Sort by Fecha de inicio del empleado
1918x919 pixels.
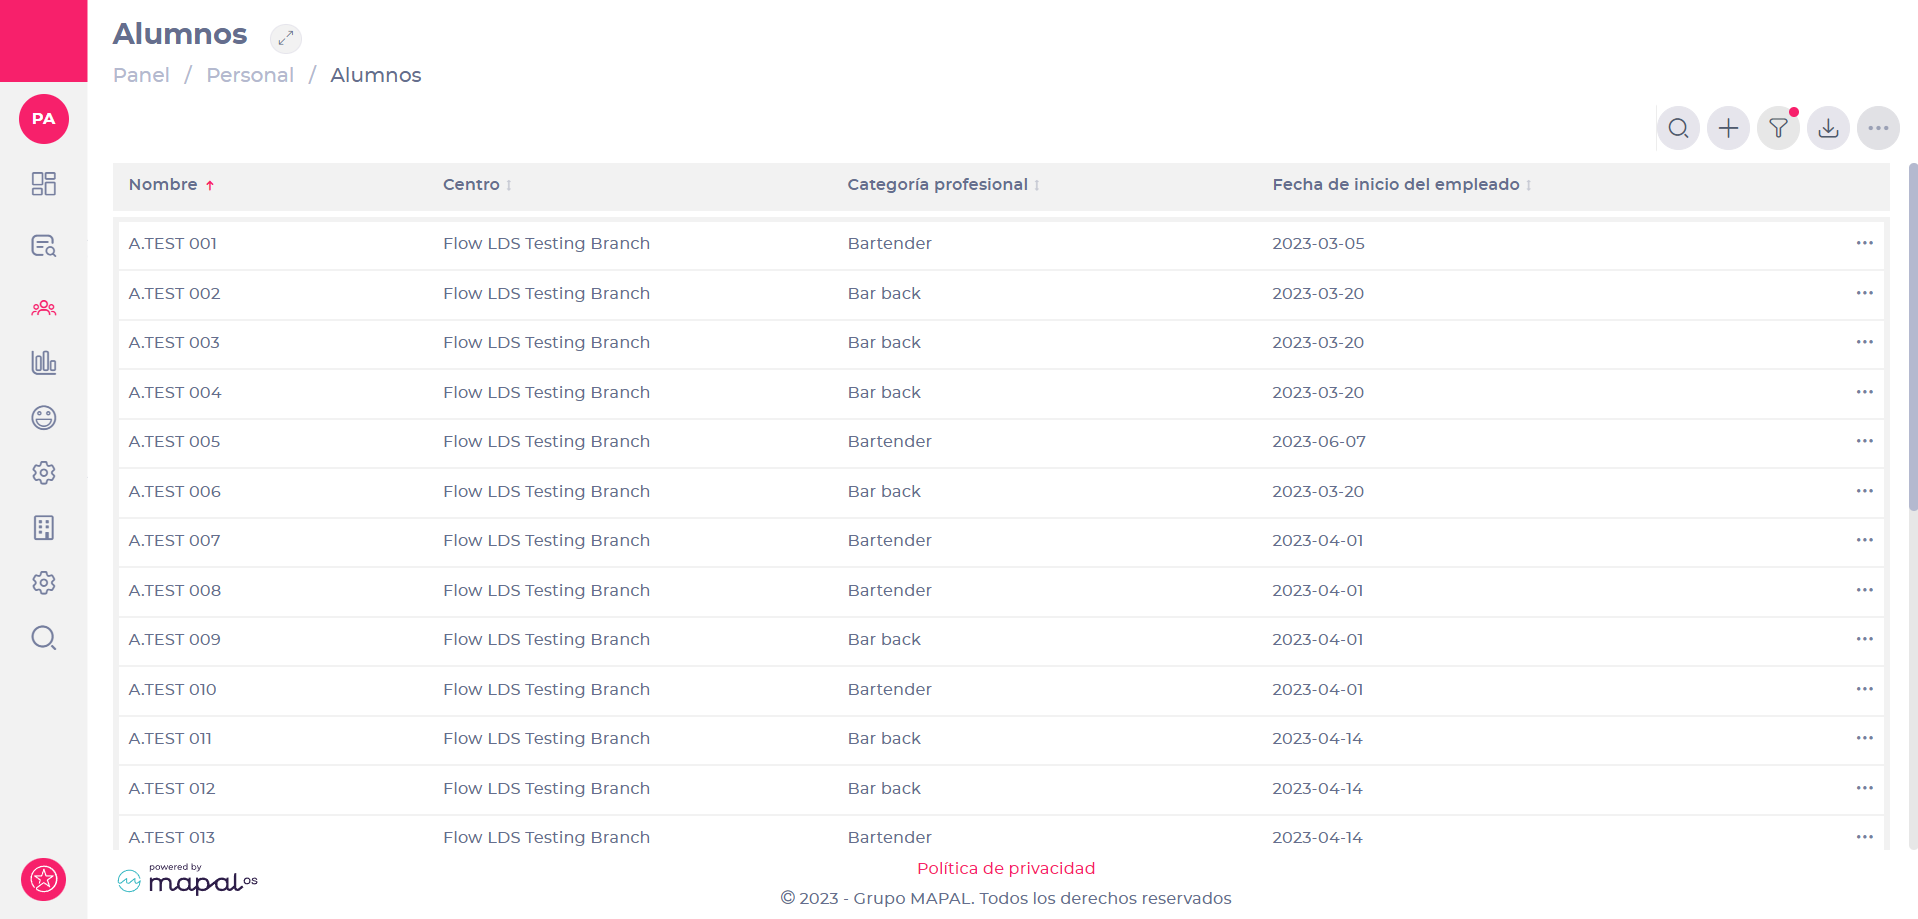(1401, 185)
